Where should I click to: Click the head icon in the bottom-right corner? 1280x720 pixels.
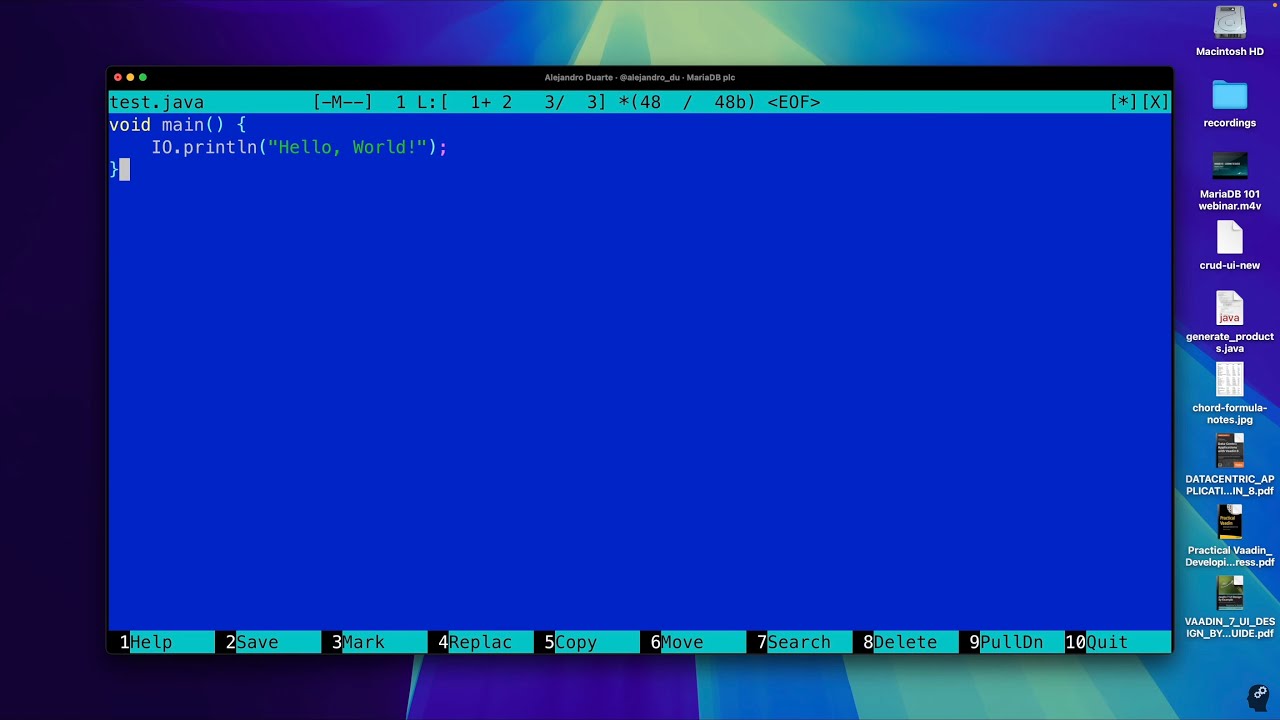pyautogui.click(x=1258, y=697)
